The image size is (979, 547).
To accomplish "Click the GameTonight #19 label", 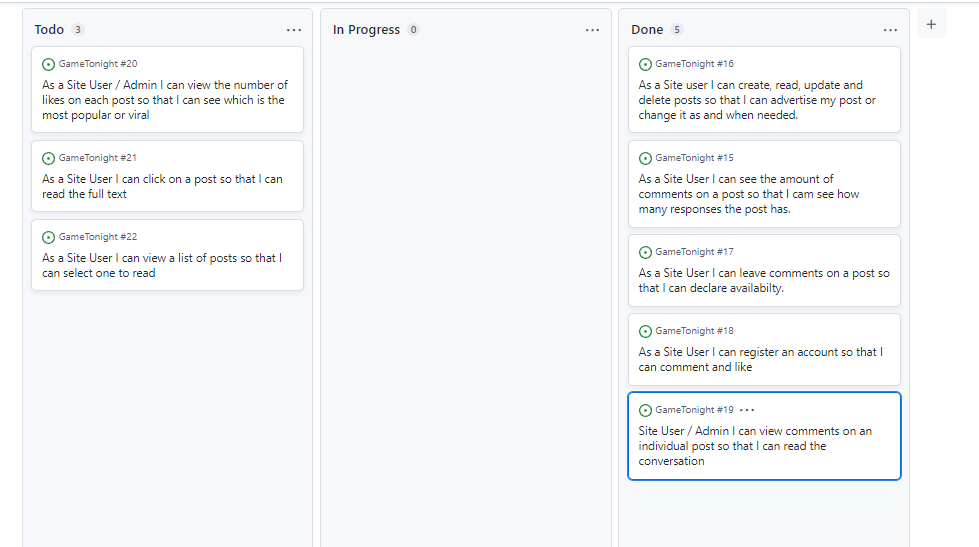I will pyautogui.click(x=694, y=410).
